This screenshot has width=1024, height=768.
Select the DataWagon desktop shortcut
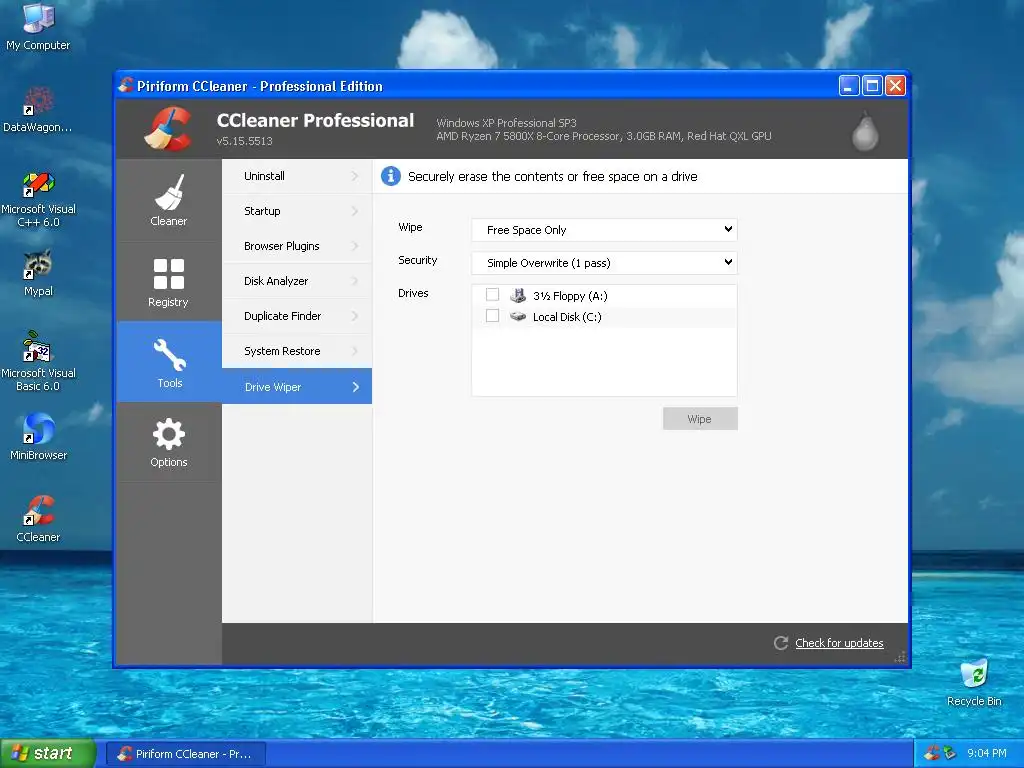point(38,109)
